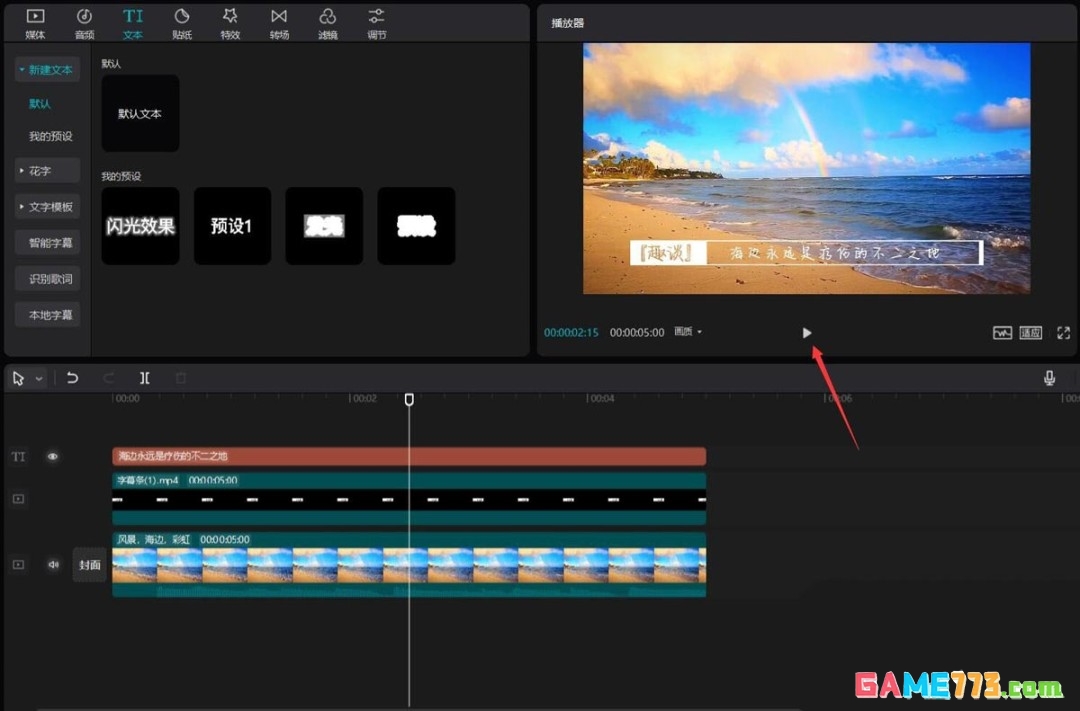Mute the main video track audio
Viewport: 1080px width, 711px height.
click(54, 565)
